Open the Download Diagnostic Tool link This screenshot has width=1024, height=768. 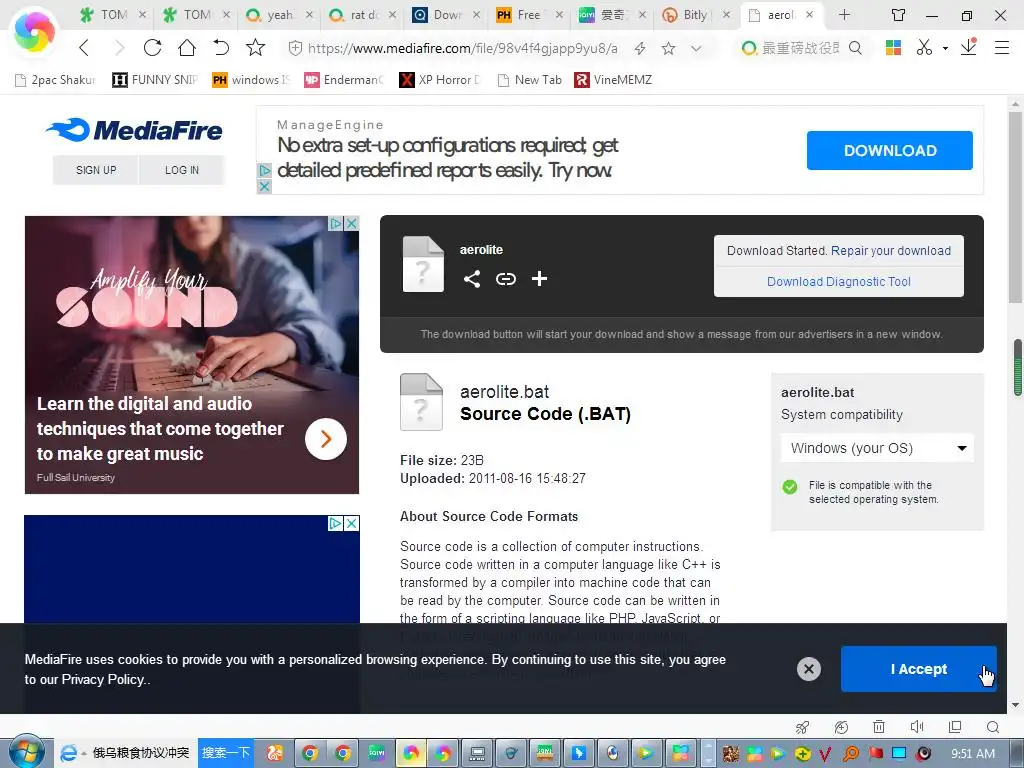click(839, 281)
